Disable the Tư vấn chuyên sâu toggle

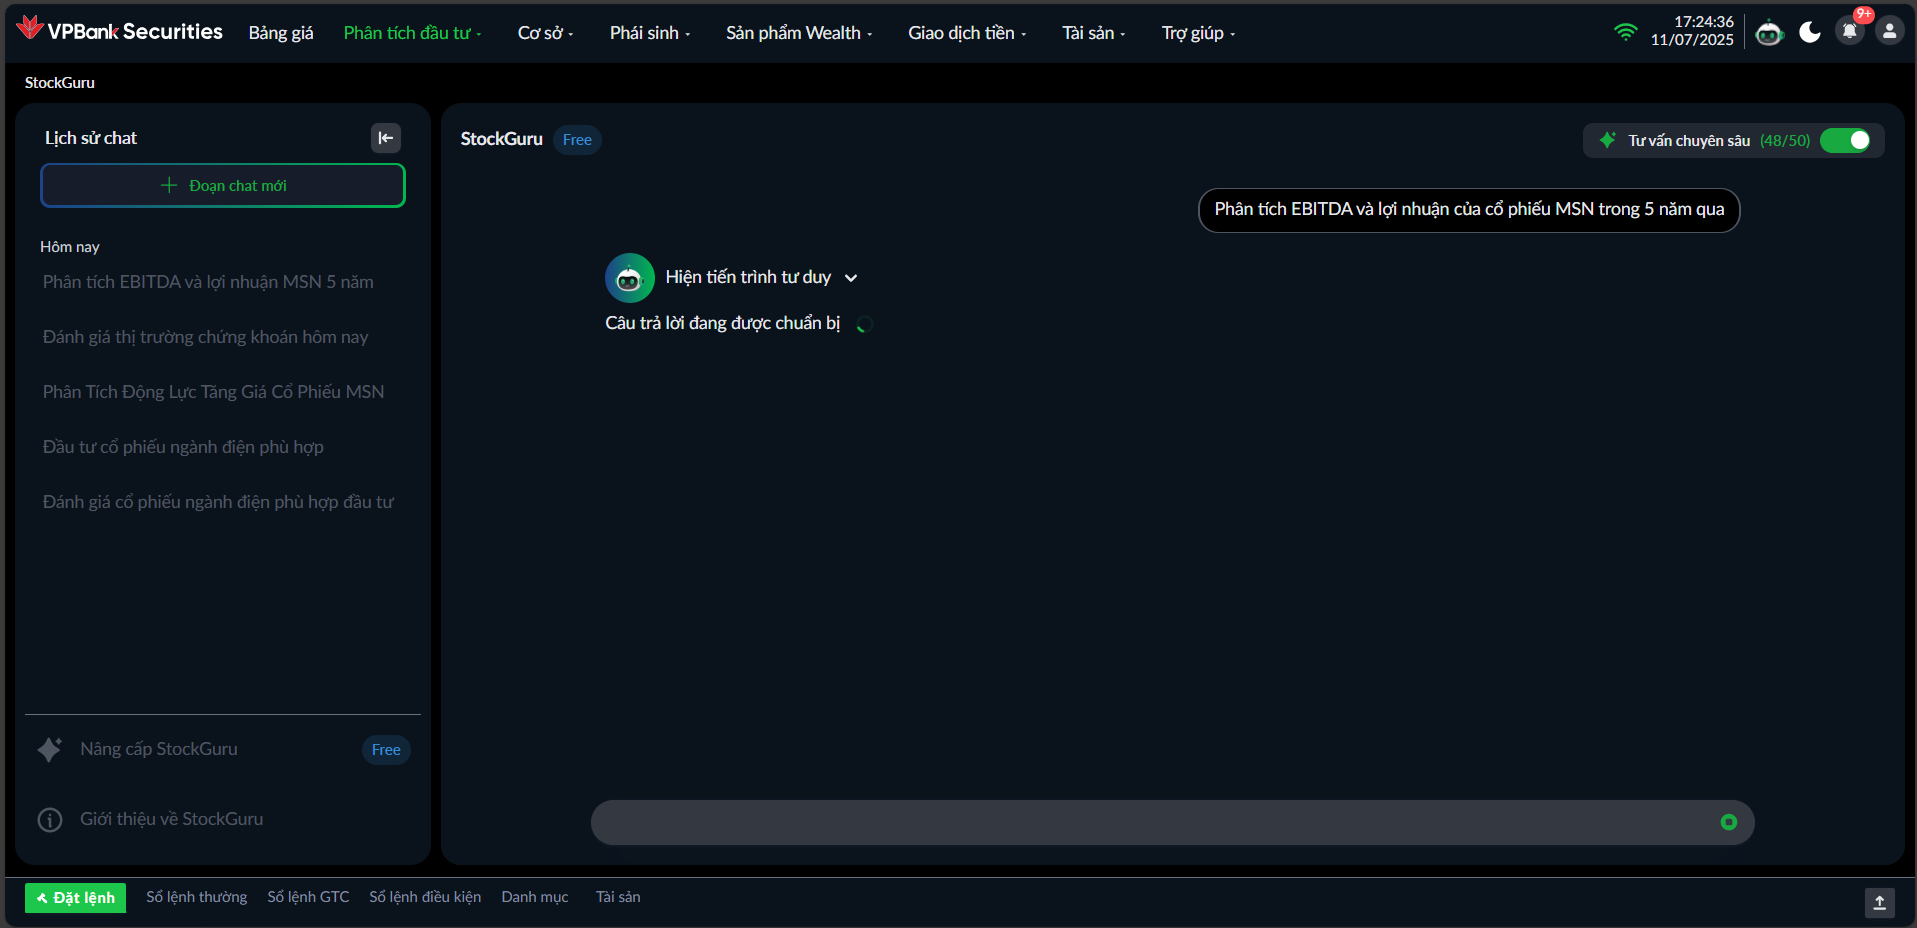[x=1845, y=141]
